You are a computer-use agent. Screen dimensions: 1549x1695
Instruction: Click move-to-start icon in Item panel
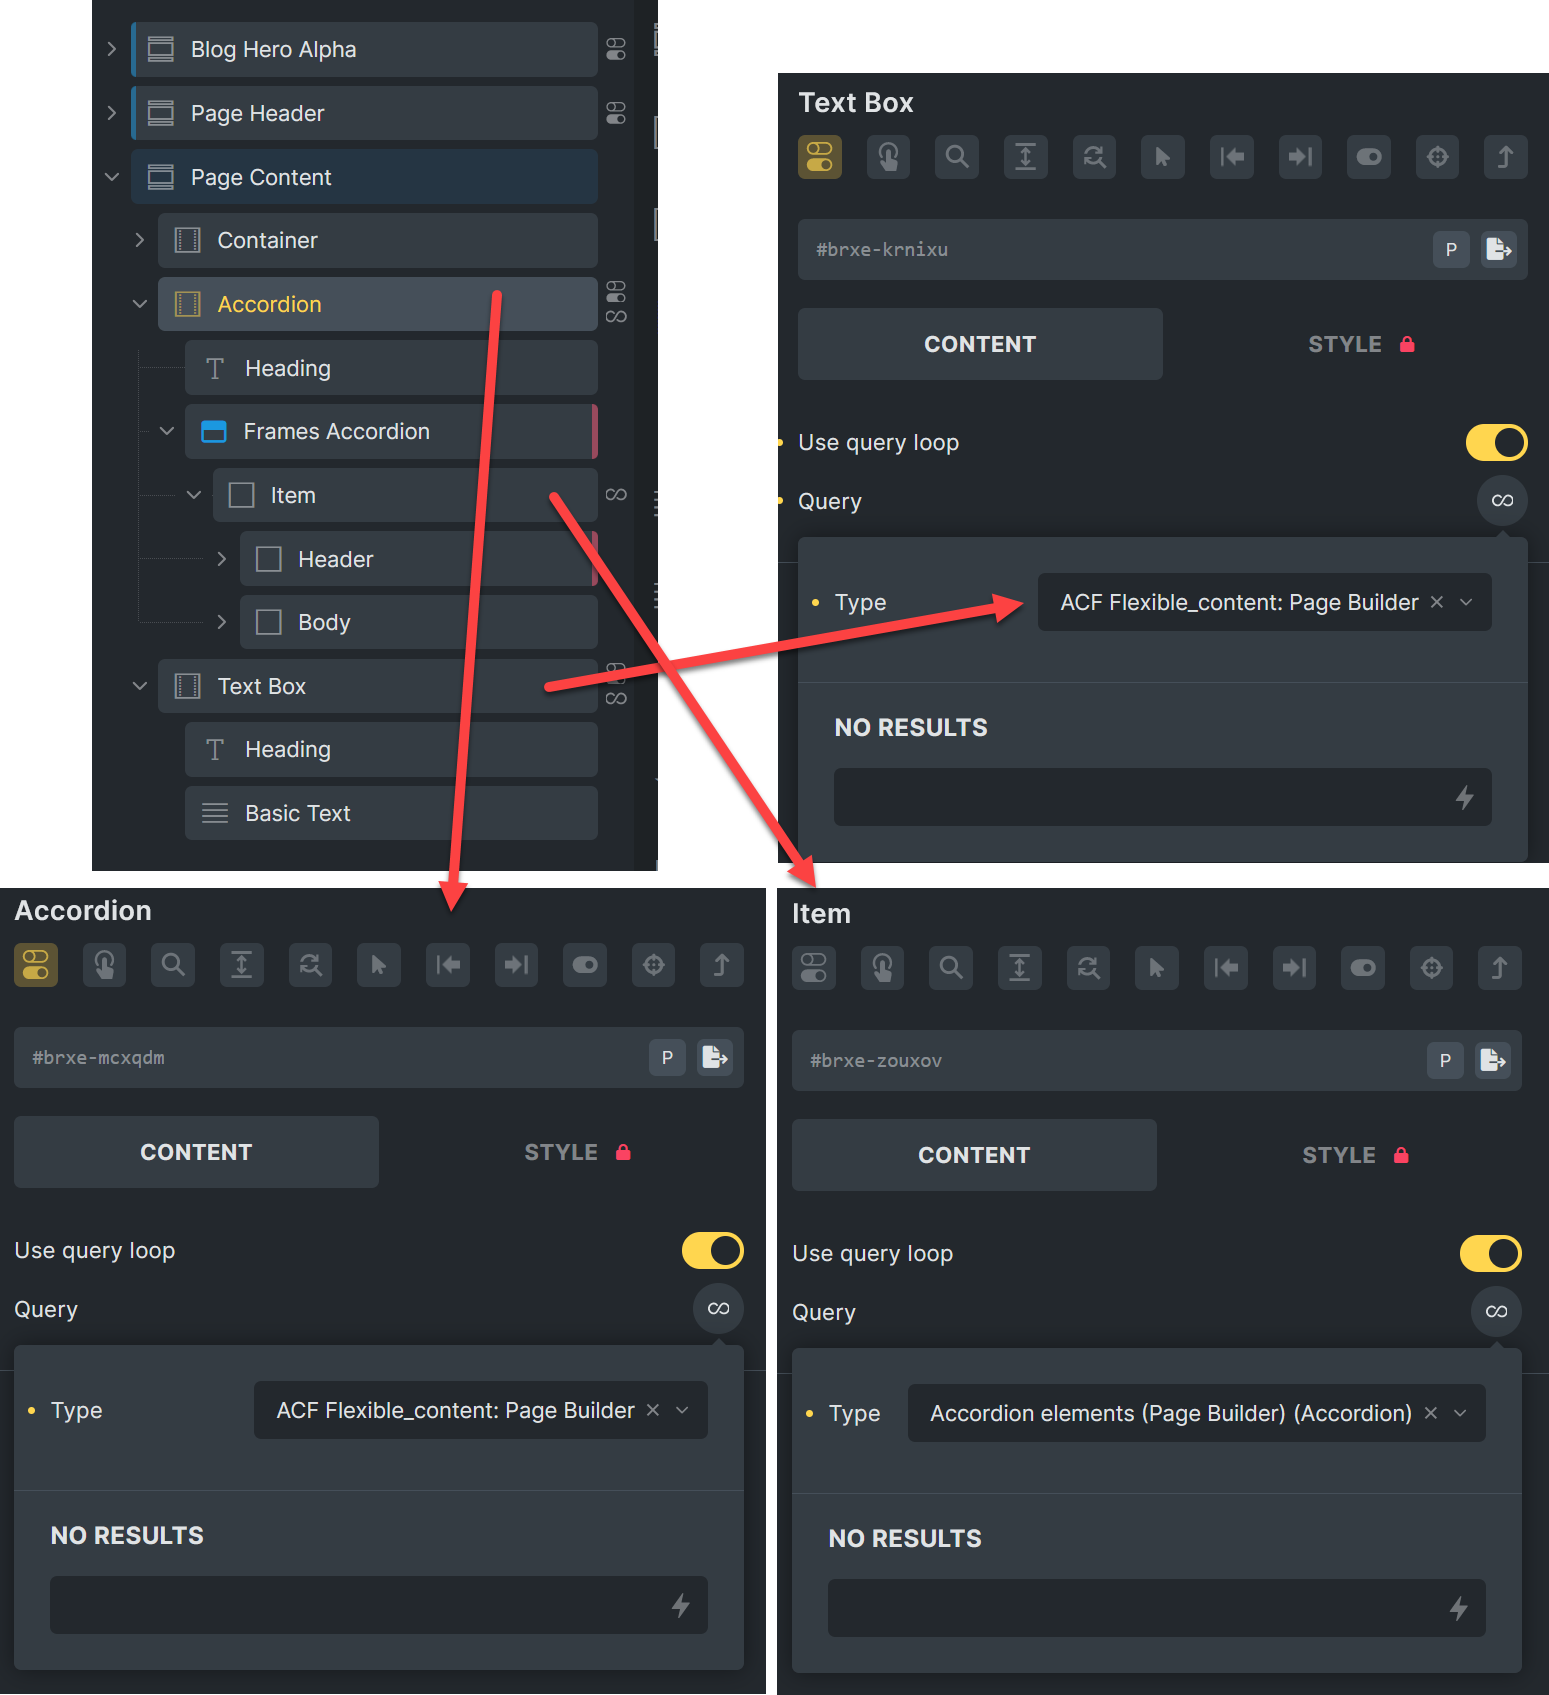pyautogui.click(x=1226, y=968)
